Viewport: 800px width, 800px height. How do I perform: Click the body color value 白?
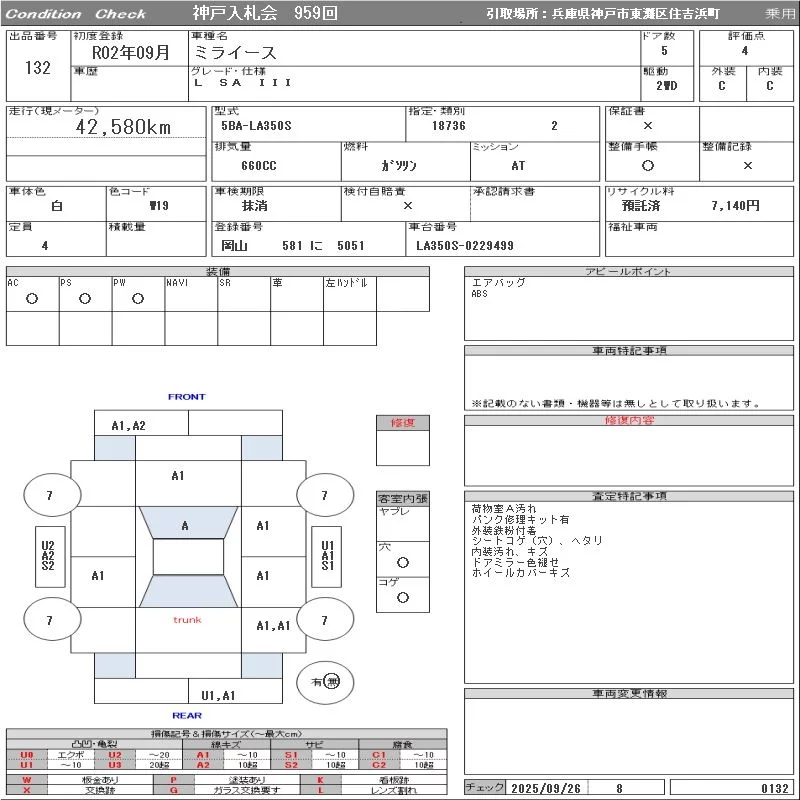pos(57,206)
